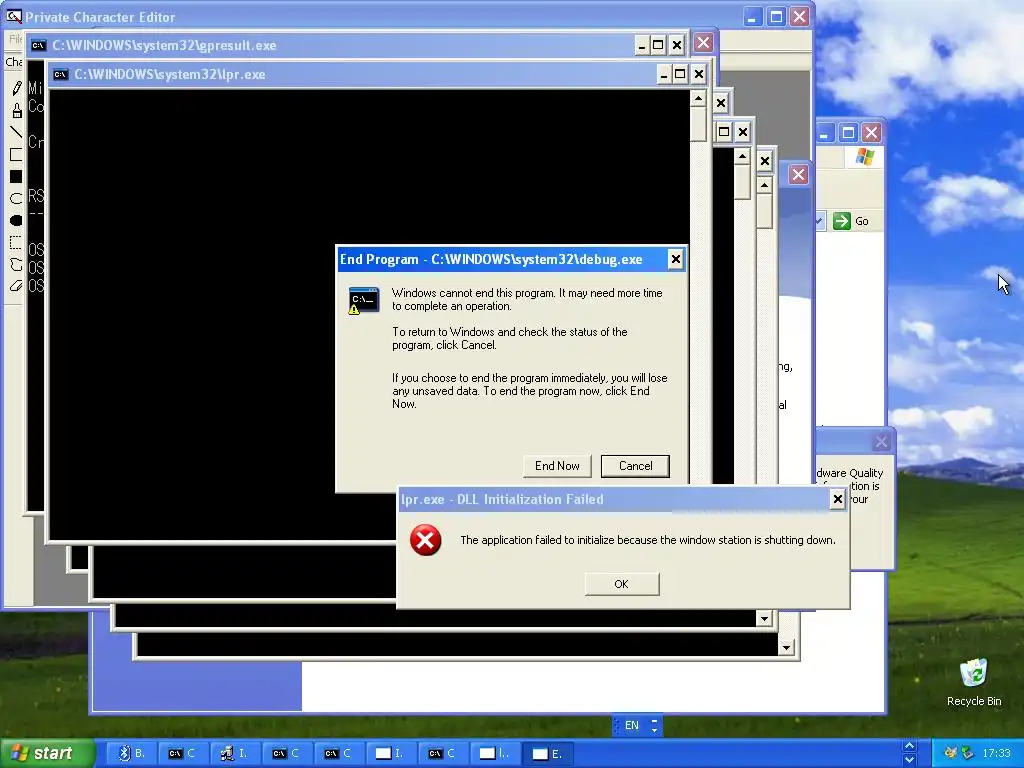Image resolution: width=1024 pixels, height=768 pixels.
Task: Click the Bluetooth "B." taskbar button
Action: (132, 754)
